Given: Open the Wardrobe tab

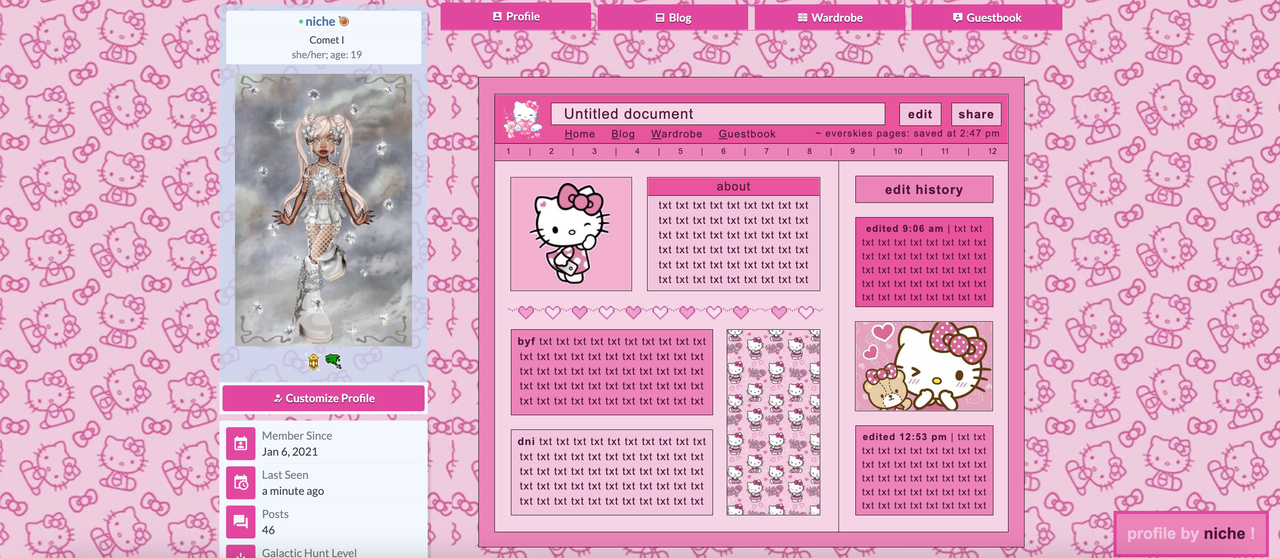Looking at the screenshot, I should [830, 17].
